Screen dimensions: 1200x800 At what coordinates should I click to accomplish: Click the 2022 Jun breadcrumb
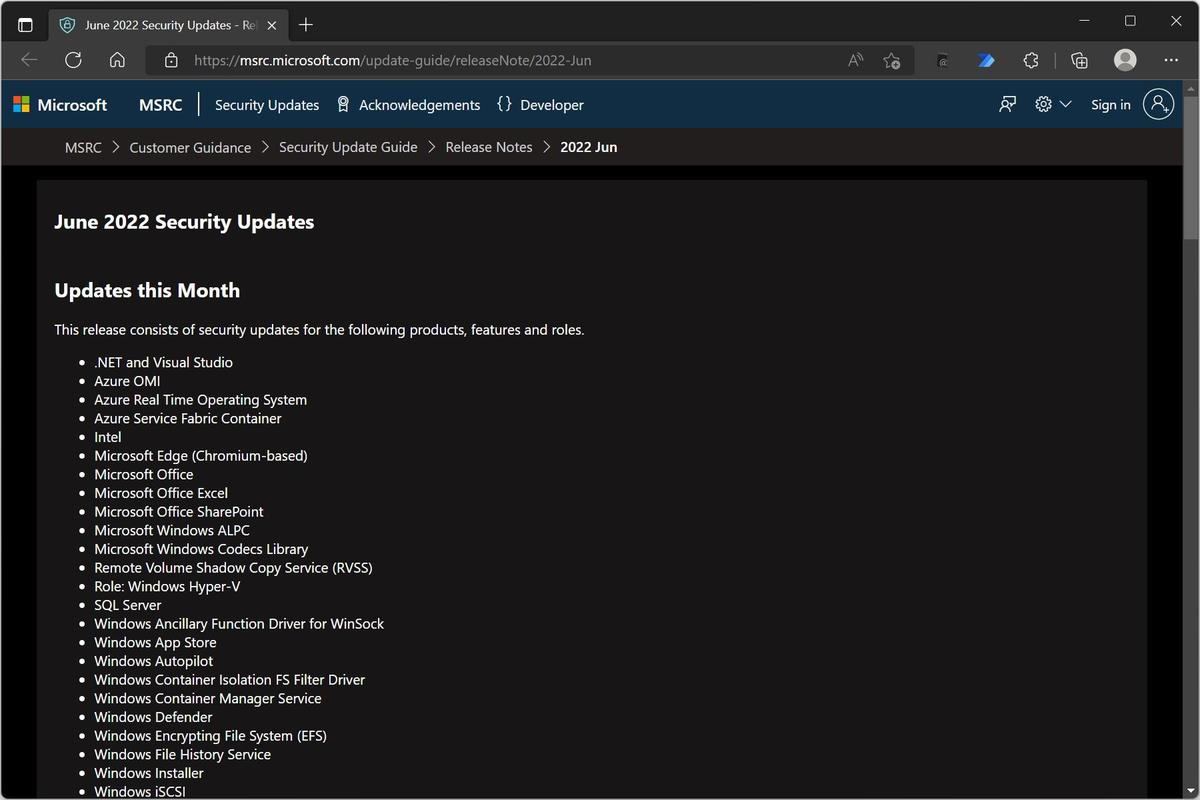(588, 147)
